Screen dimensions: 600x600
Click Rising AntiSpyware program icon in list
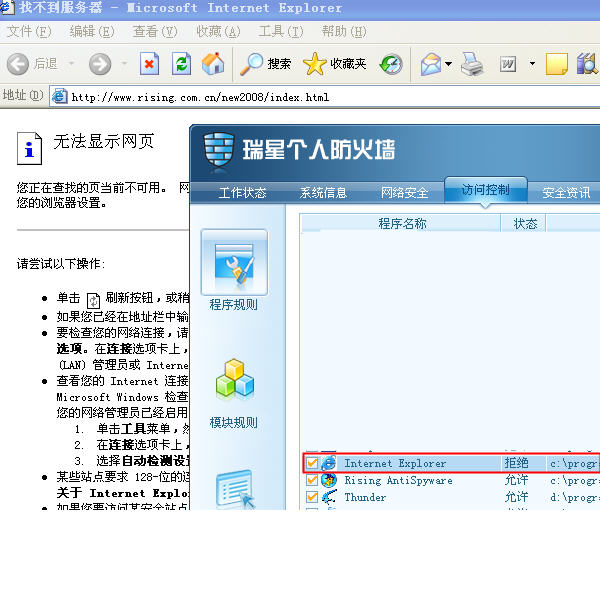tap(329, 480)
